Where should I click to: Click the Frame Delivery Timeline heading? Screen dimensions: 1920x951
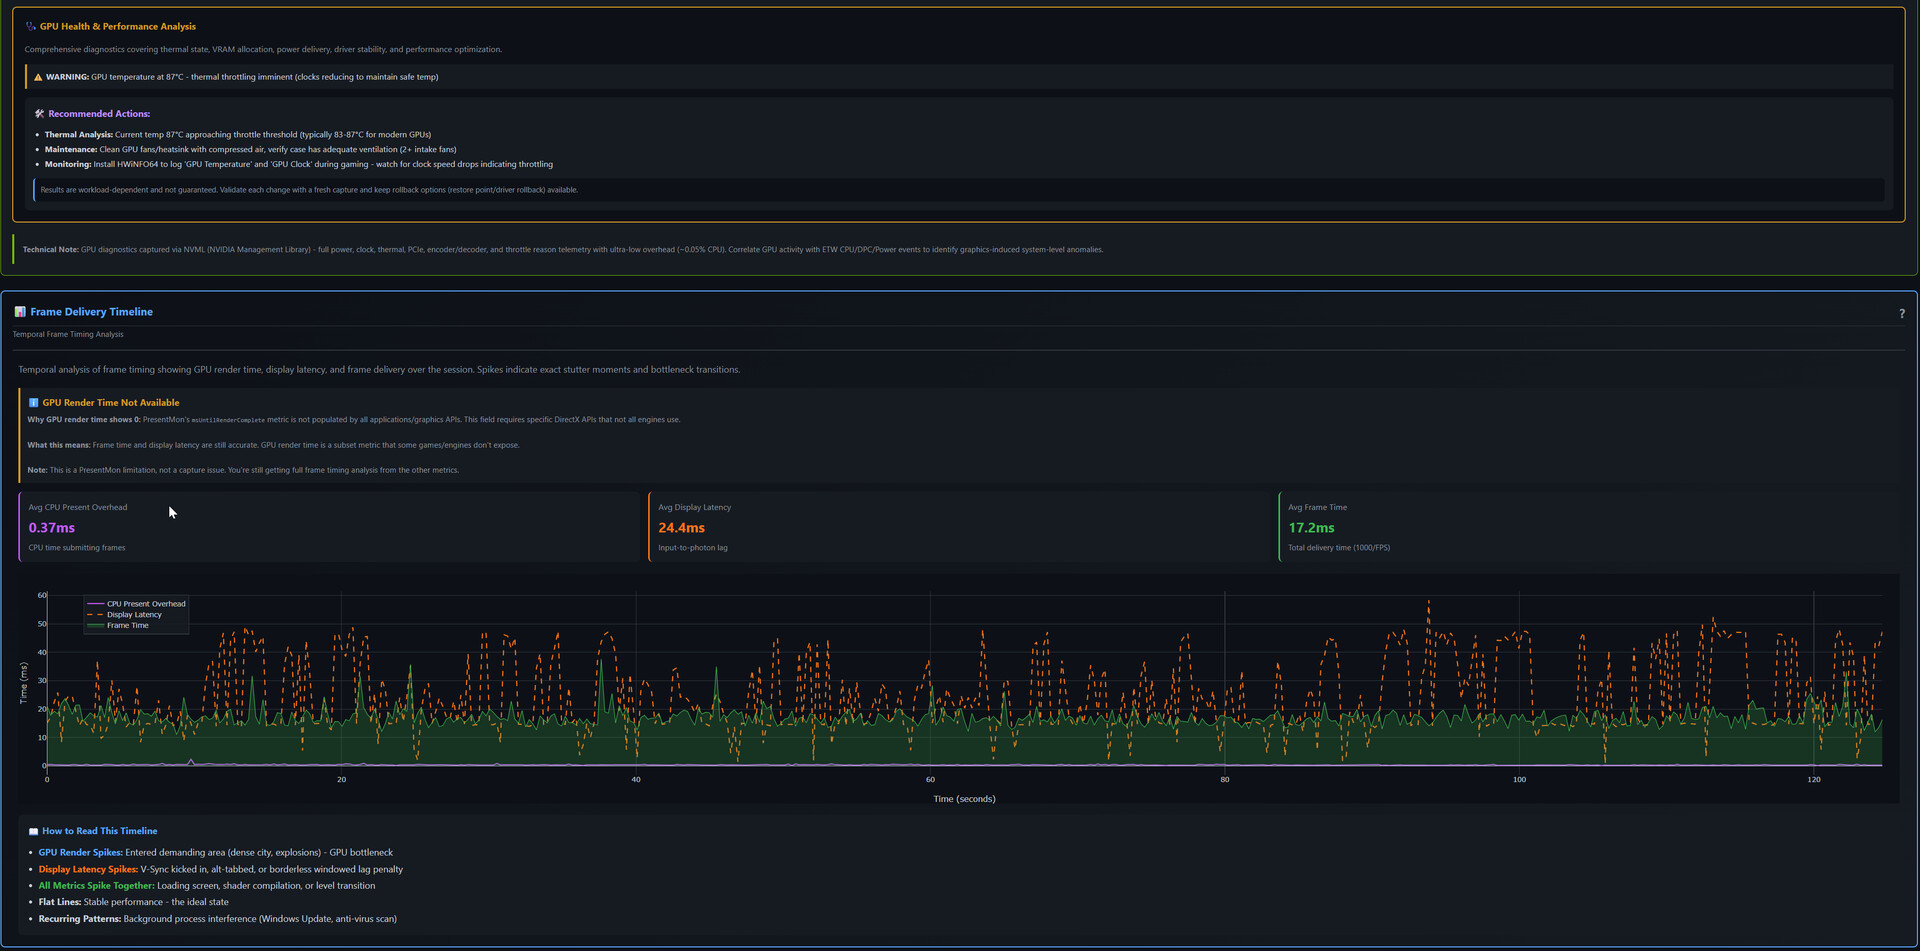(92, 312)
